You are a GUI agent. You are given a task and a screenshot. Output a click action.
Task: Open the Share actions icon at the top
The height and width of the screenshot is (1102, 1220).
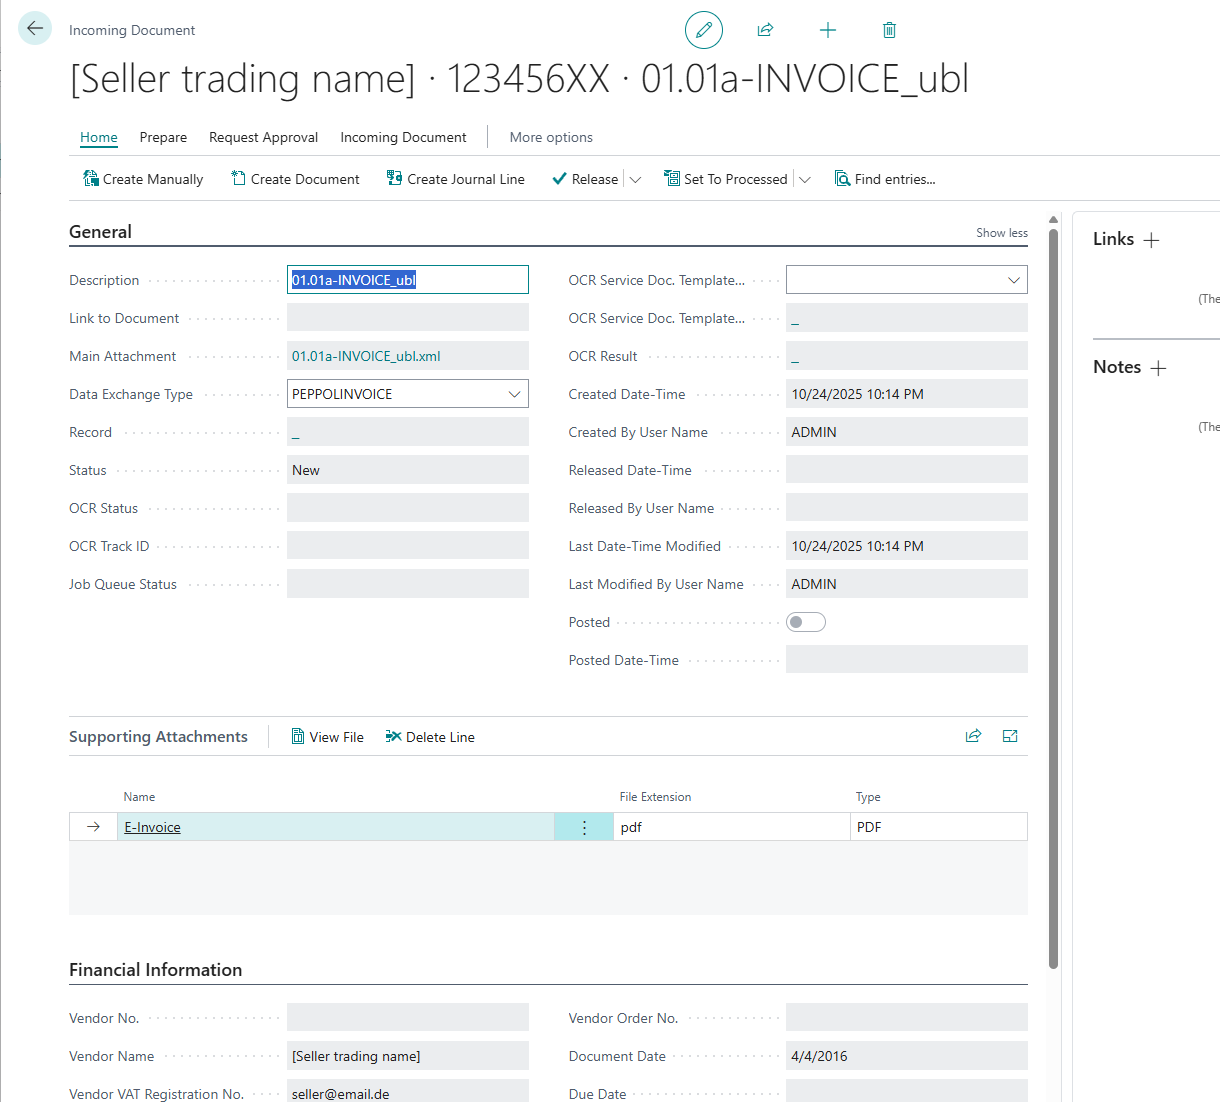coord(765,30)
